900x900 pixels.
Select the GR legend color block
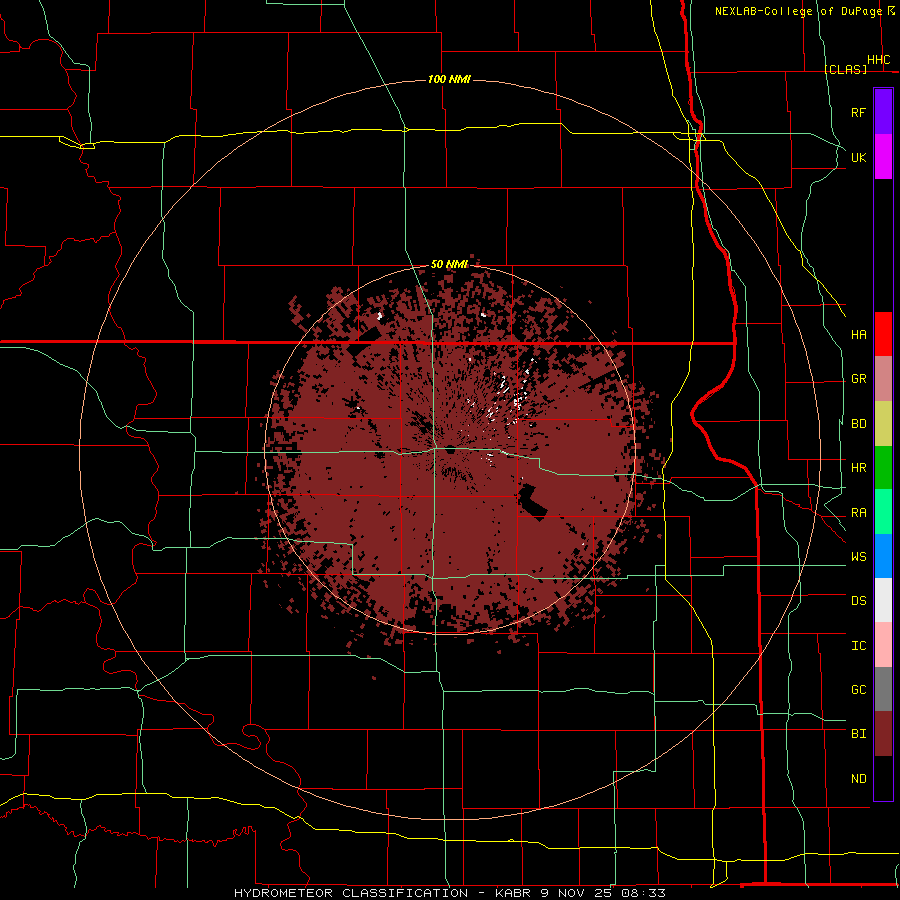[x=883, y=379]
